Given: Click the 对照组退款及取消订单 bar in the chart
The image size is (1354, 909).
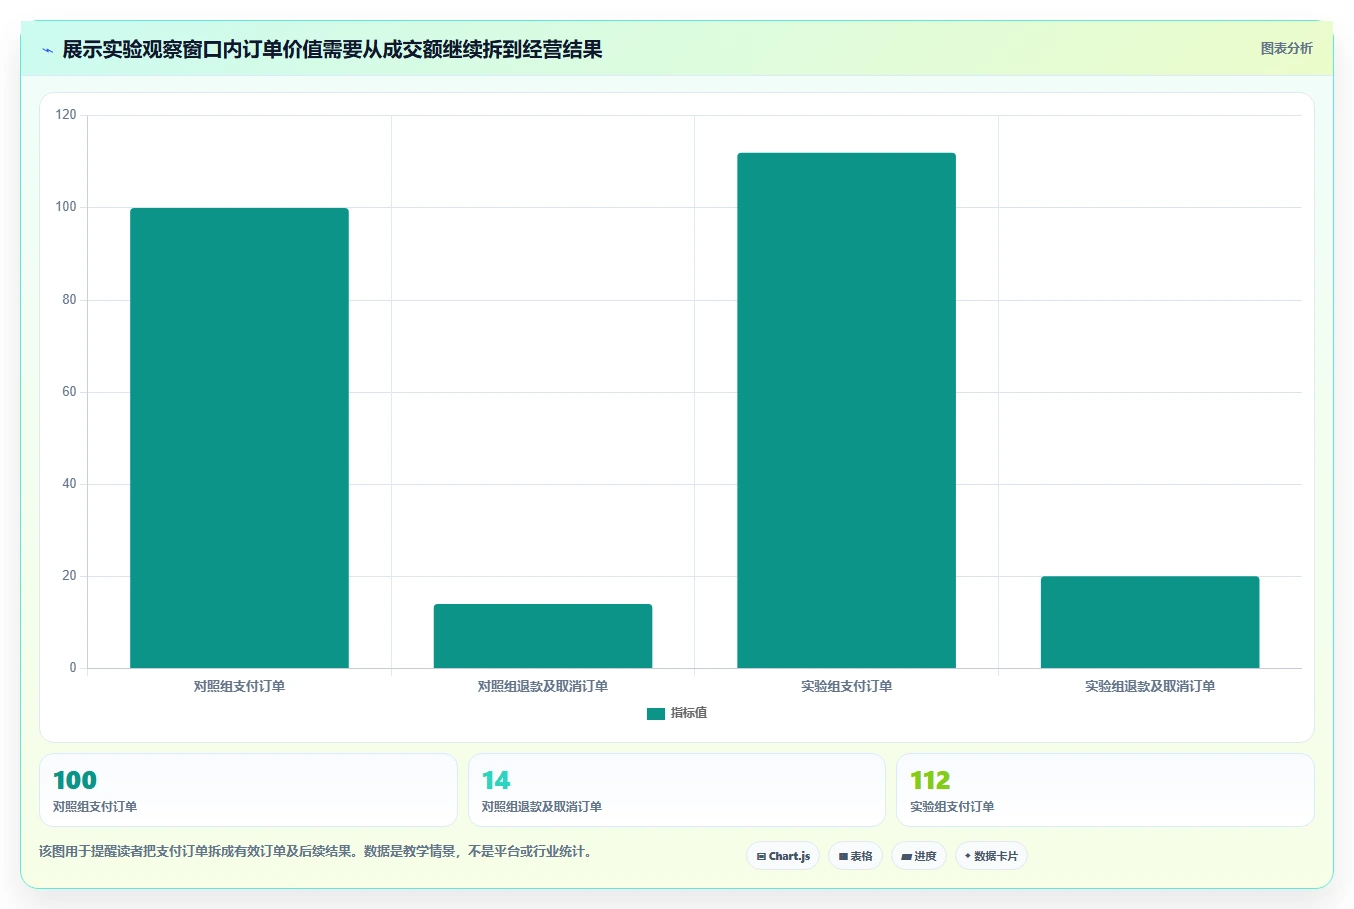Looking at the screenshot, I should (543, 636).
